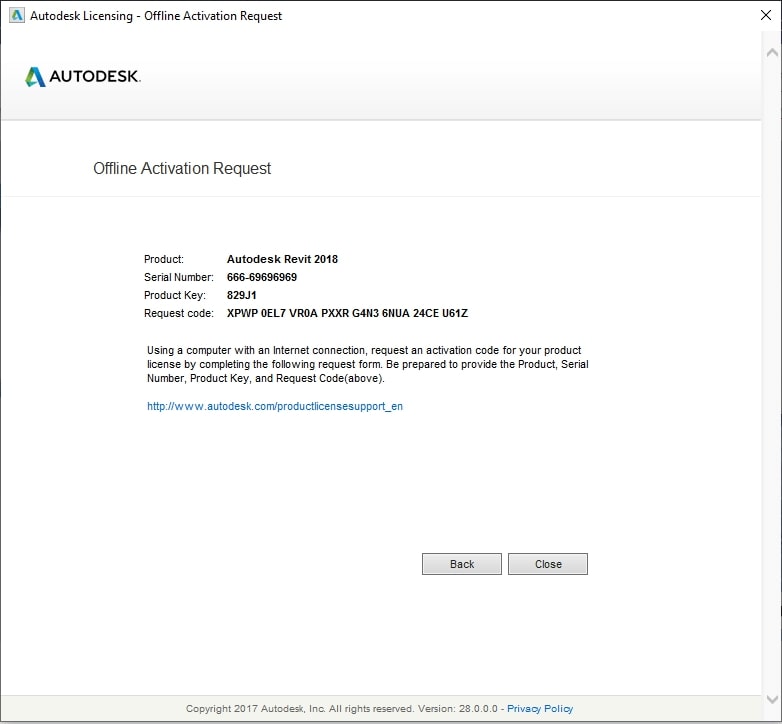This screenshot has height=724, width=782.
Task: Click the Autodesk app icon in title bar
Action: tap(17, 16)
